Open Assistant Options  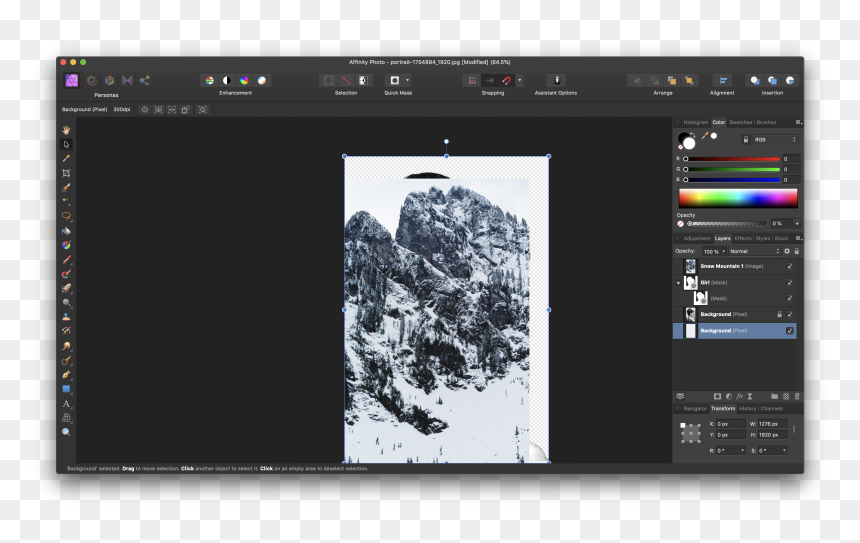[x=556, y=81]
